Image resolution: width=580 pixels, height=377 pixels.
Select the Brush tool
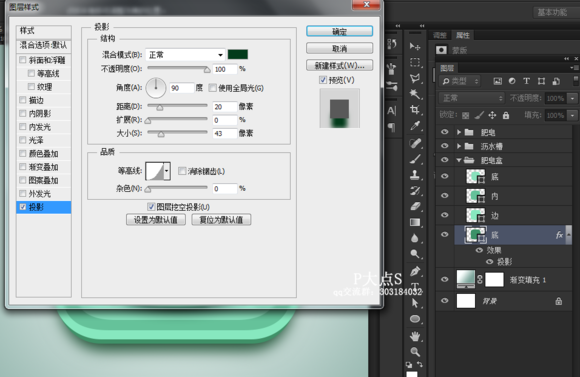pos(415,159)
